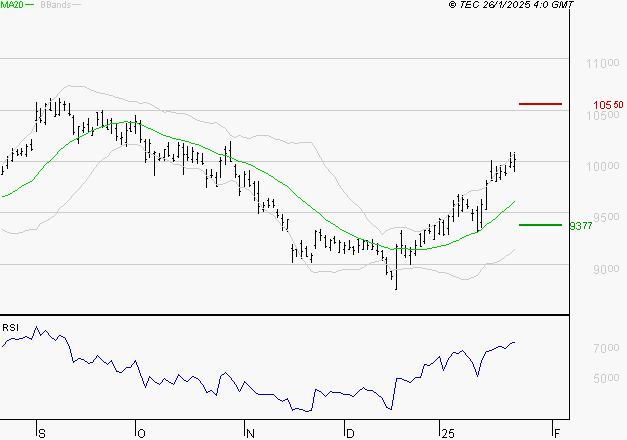Click the 25 year axis marker

[448, 434]
